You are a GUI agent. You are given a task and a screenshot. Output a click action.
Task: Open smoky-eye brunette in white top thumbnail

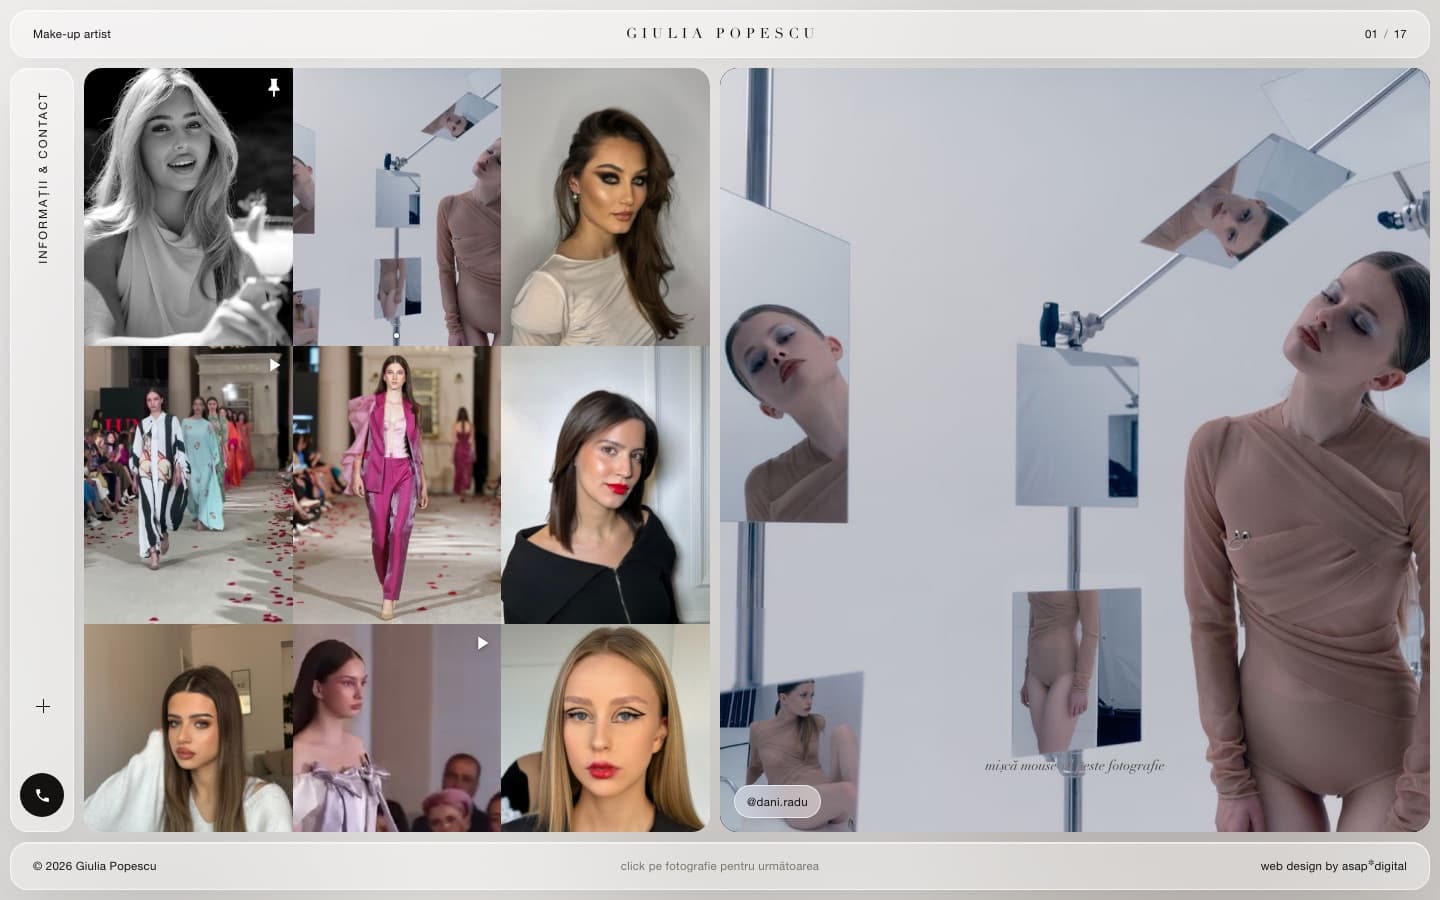tap(605, 207)
